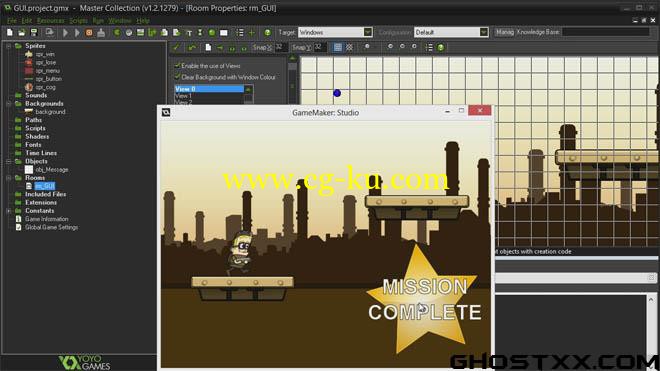Select spr_cog sprite in resource tree
Screen dimensions: 660x371
(x=45, y=87)
